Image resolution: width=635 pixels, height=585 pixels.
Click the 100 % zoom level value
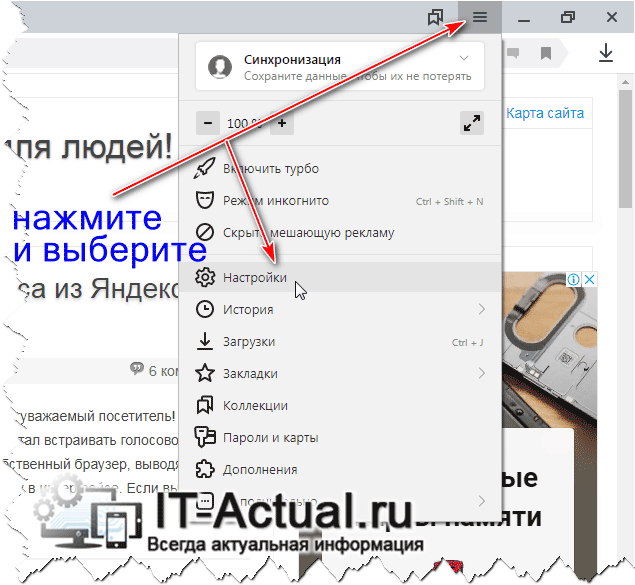[x=244, y=123]
